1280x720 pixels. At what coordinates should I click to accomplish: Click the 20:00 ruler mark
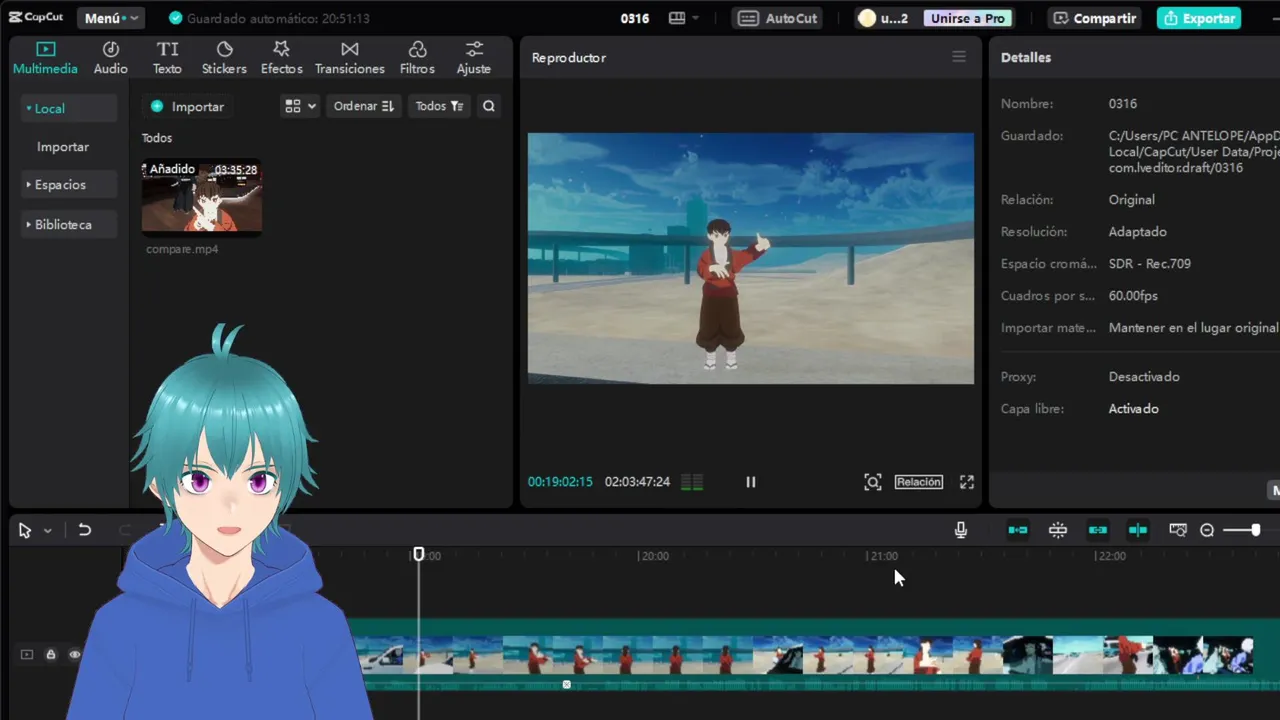coord(654,556)
